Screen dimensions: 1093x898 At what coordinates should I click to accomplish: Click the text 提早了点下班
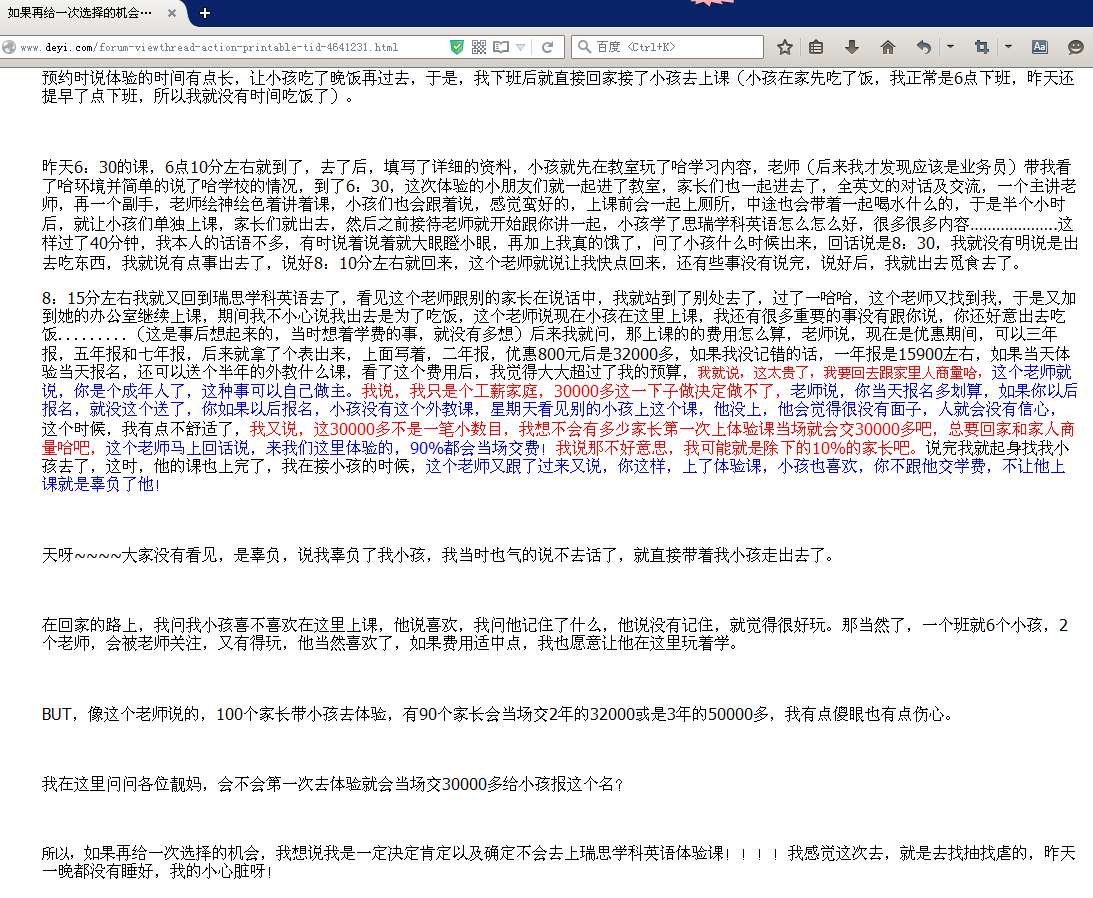(89, 96)
